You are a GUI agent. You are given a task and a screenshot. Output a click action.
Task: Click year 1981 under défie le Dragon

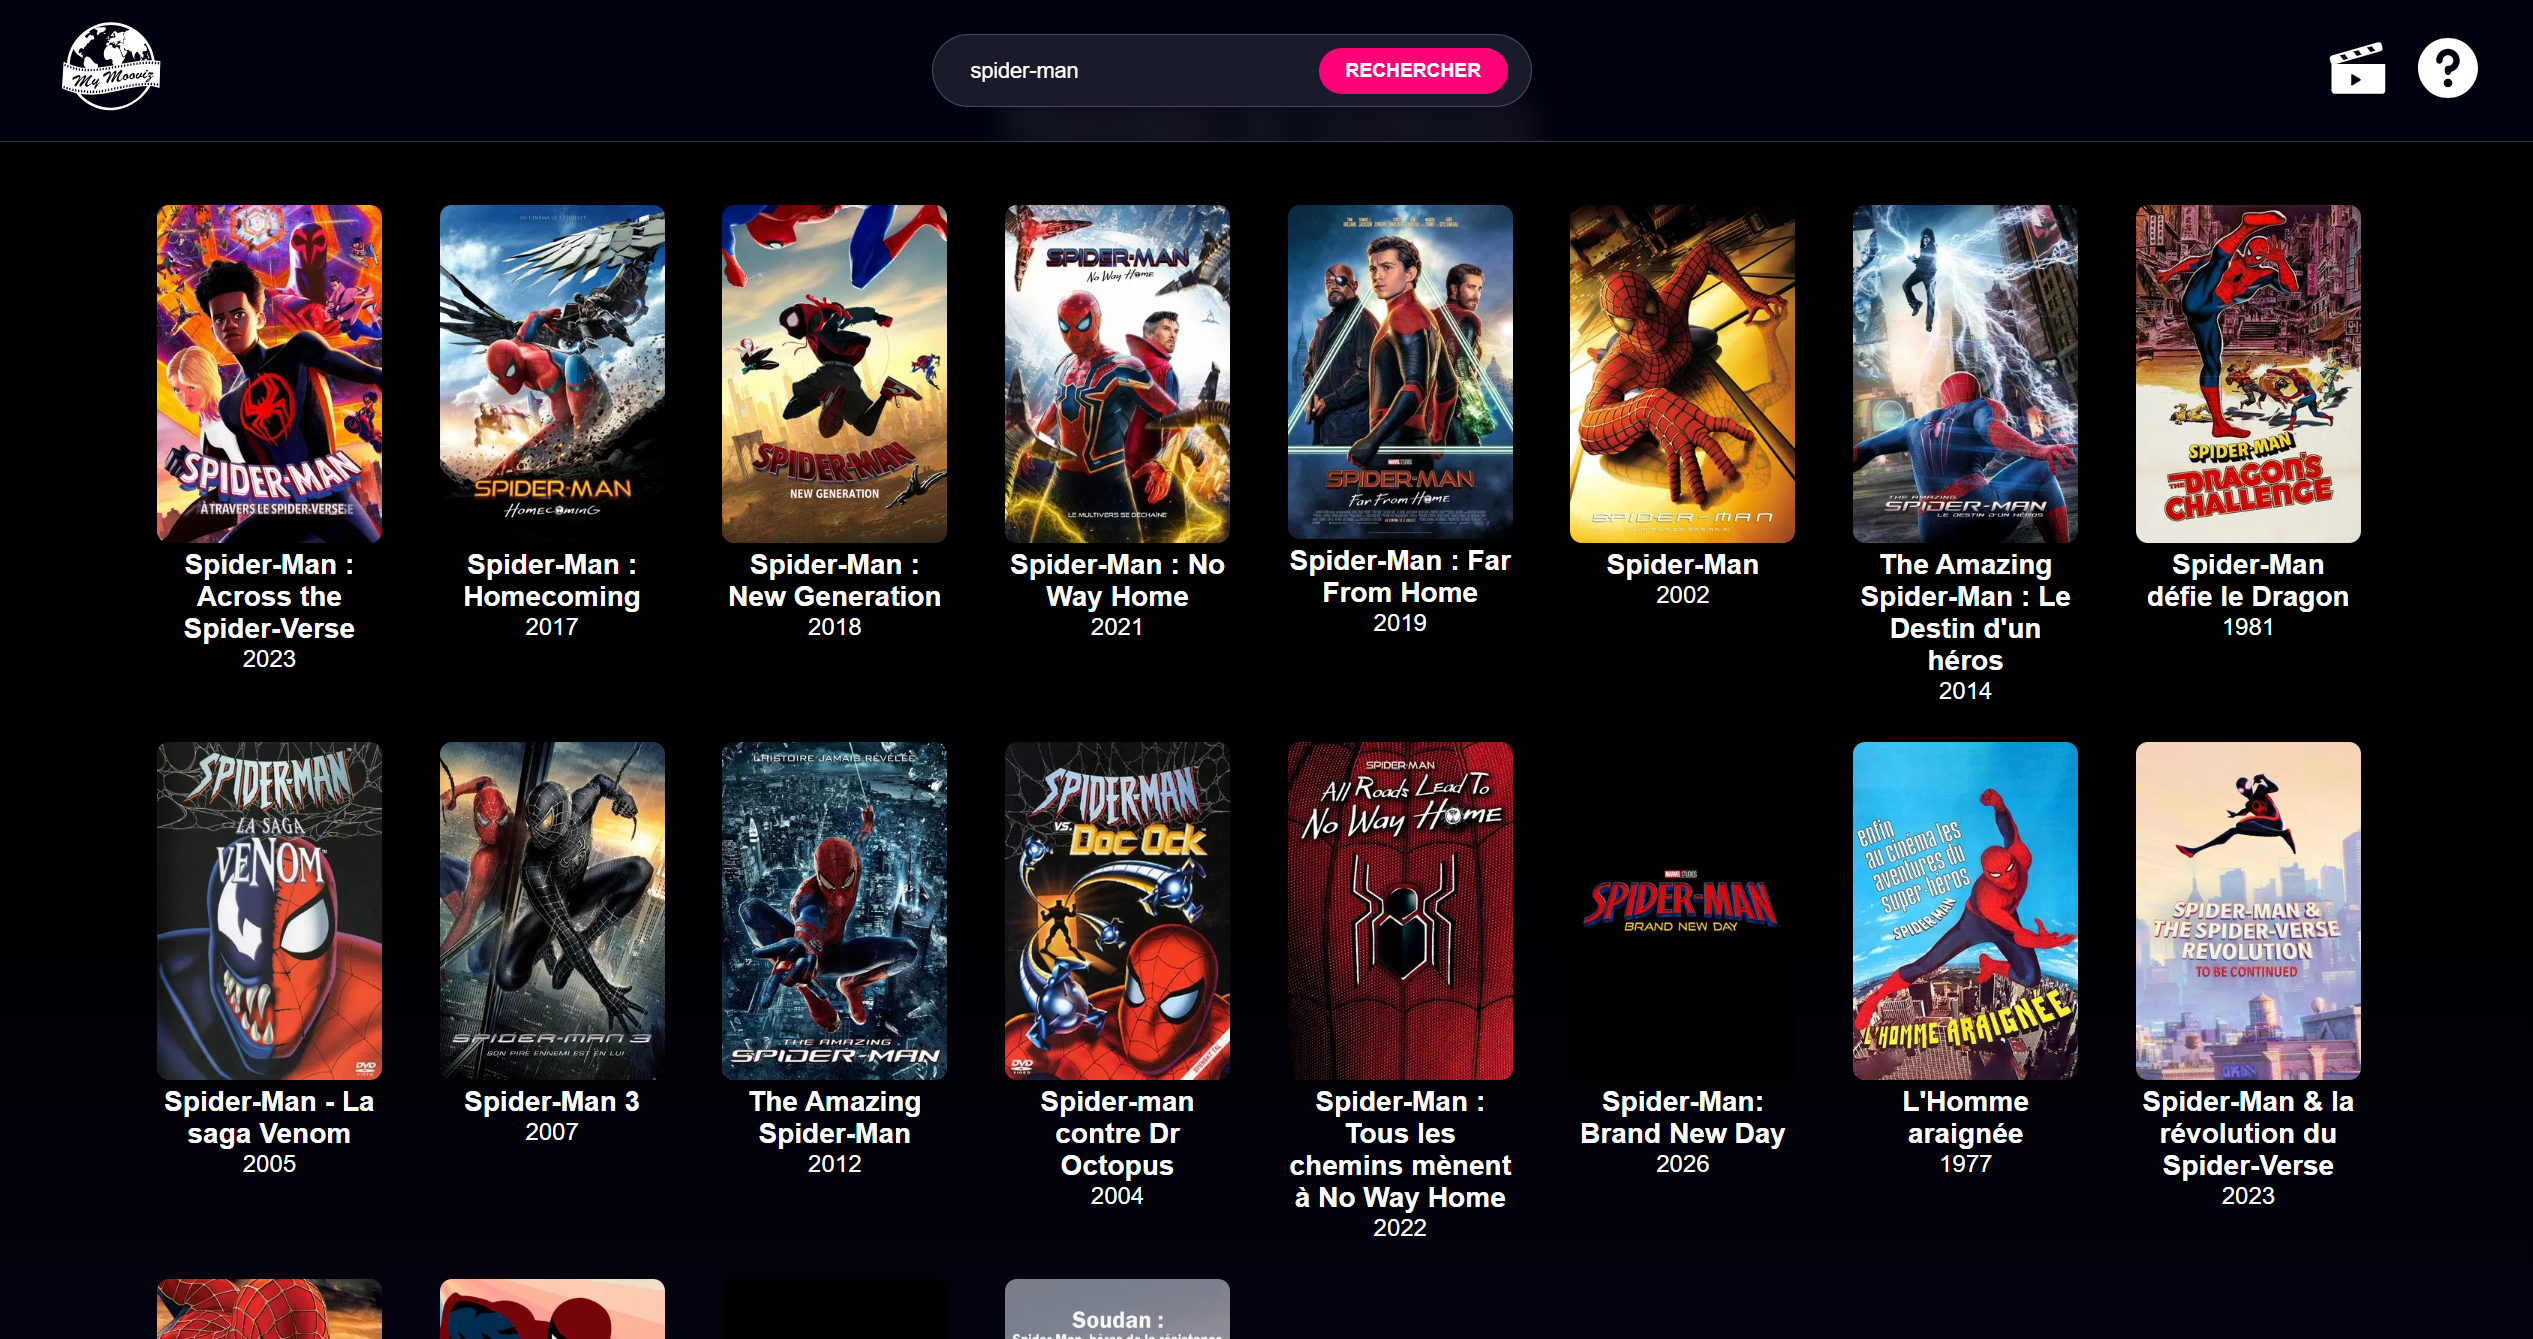click(2248, 627)
